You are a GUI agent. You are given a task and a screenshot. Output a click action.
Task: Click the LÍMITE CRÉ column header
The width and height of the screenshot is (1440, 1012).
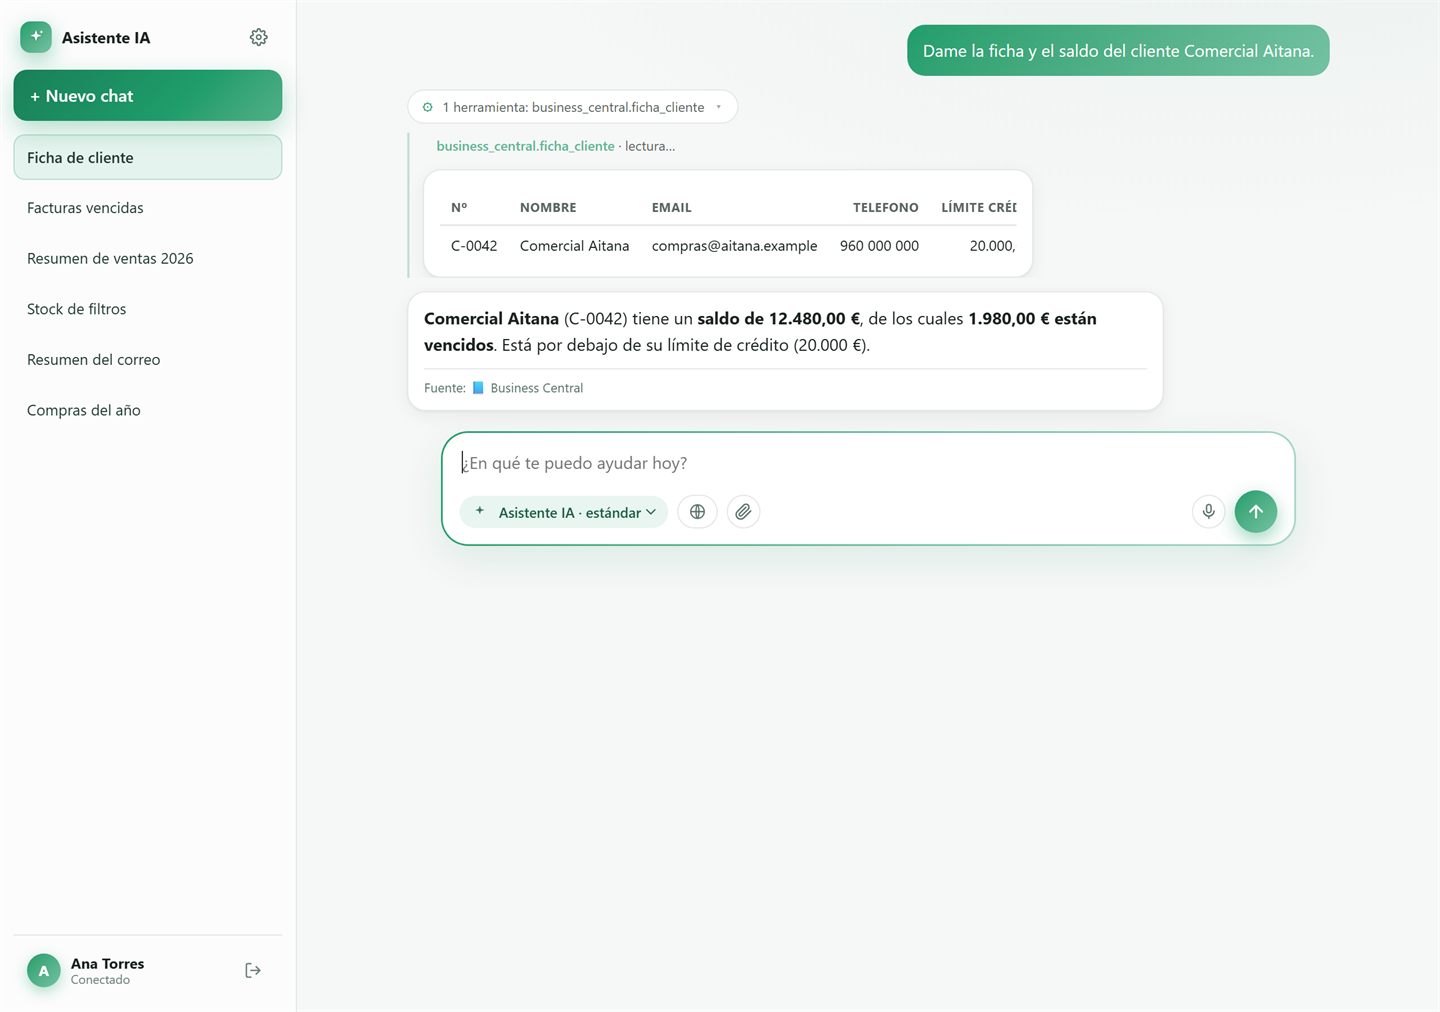pos(978,208)
